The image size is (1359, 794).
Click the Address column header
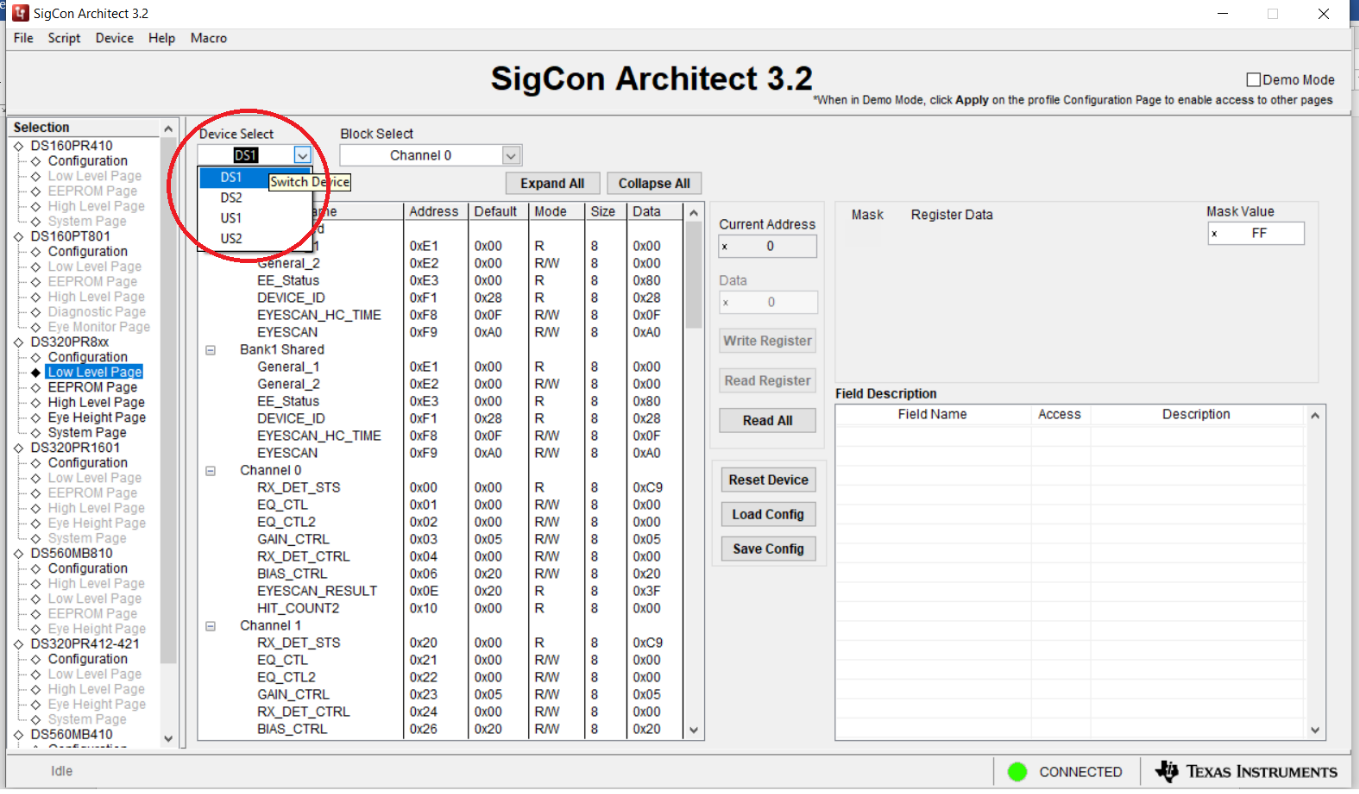point(434,212)
